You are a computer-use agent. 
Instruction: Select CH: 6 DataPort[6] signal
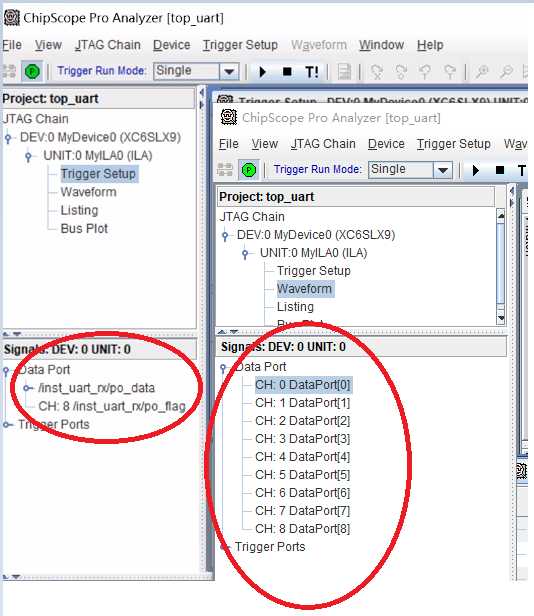coord(303,493)
